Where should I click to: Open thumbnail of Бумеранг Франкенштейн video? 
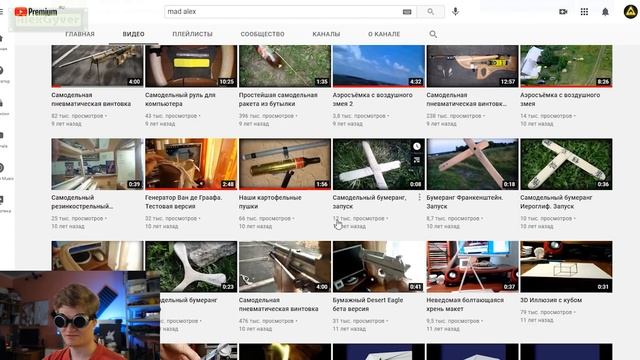[472, 164]
